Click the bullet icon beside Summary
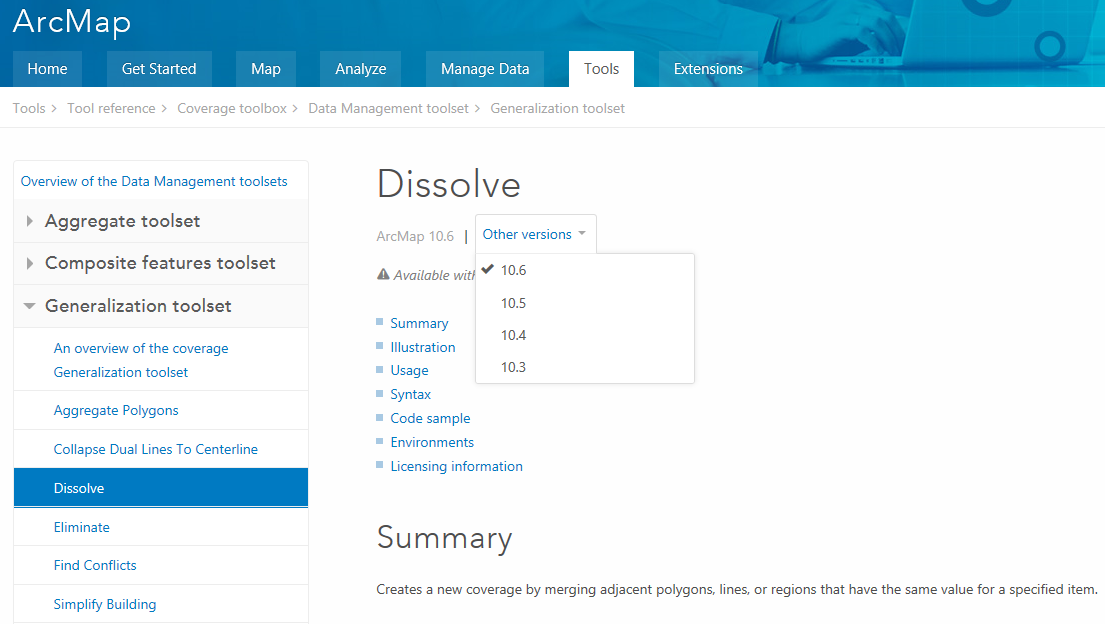The image size is (1105, 624). pos(381,322)
